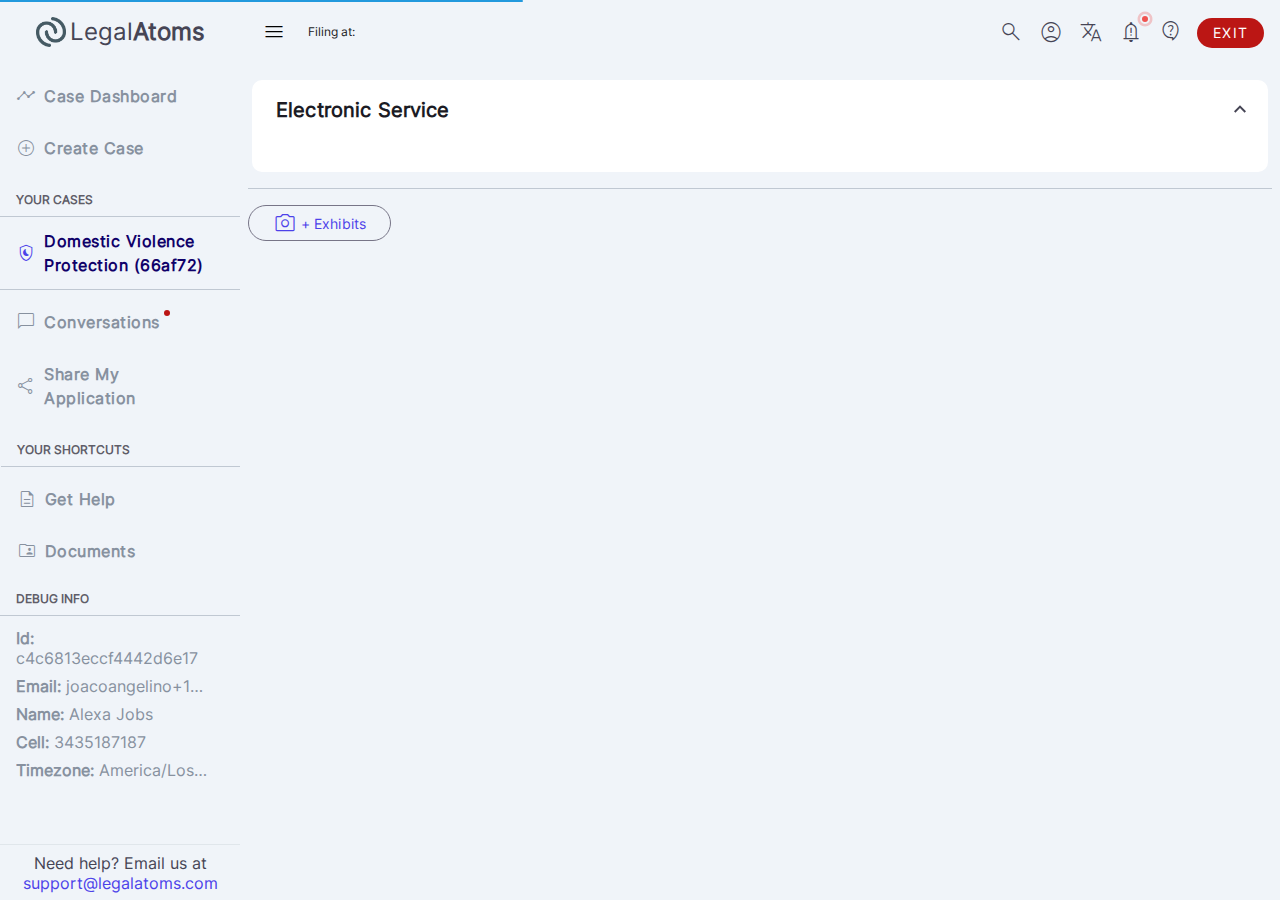This screenshot has height=900, width=1280.
Task: Click the Electronic Service heading
Action: [362, 110]
